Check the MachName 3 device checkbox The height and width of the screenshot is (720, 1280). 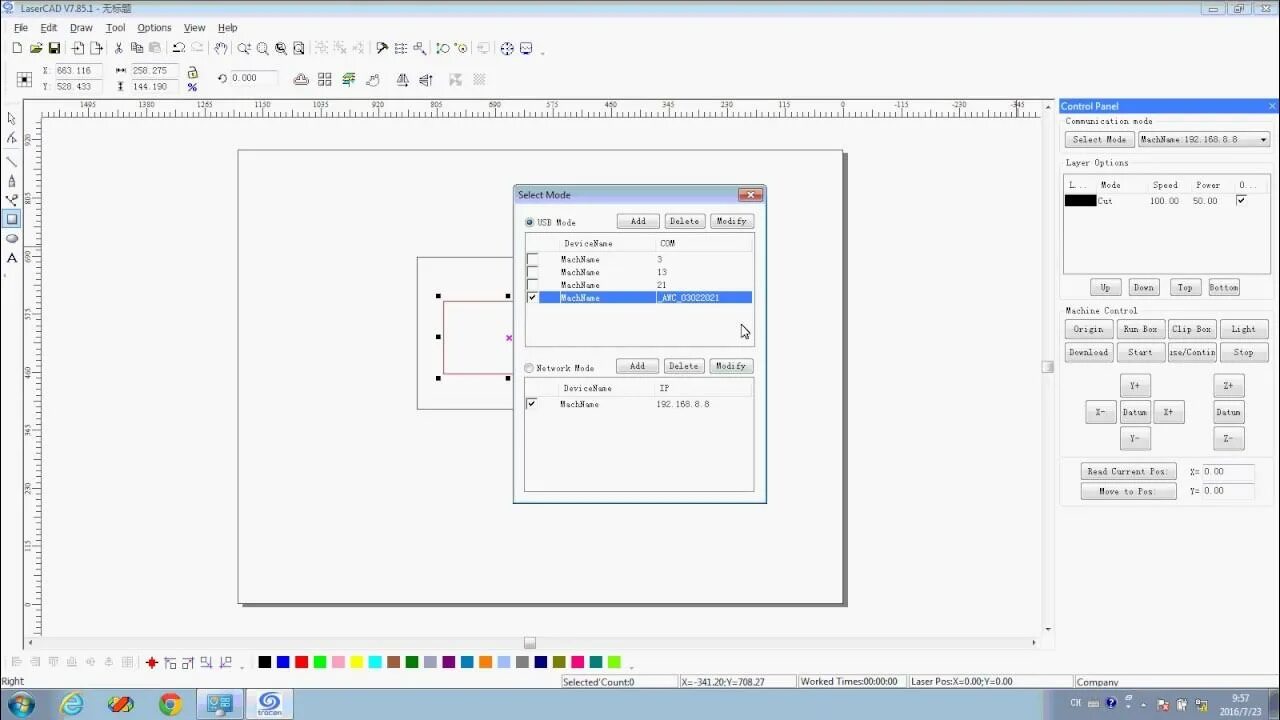(532, 259)
